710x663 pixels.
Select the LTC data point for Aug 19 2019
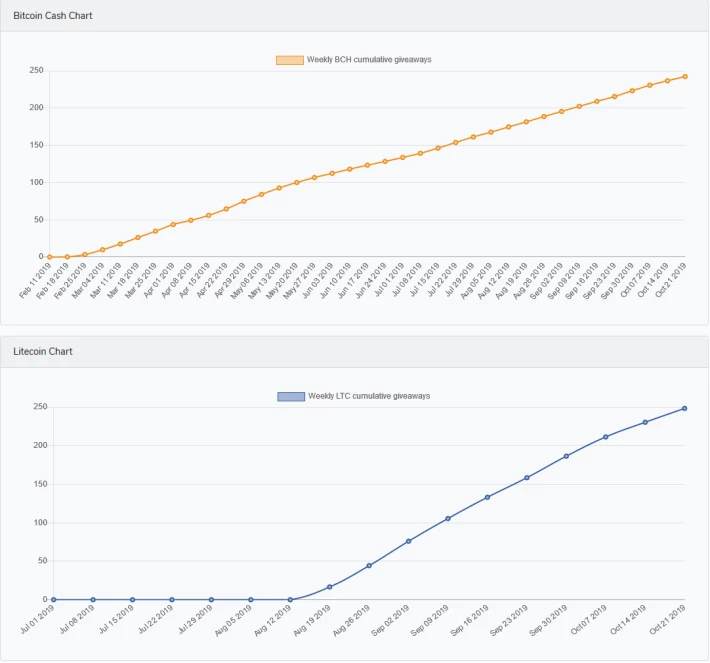330,587
